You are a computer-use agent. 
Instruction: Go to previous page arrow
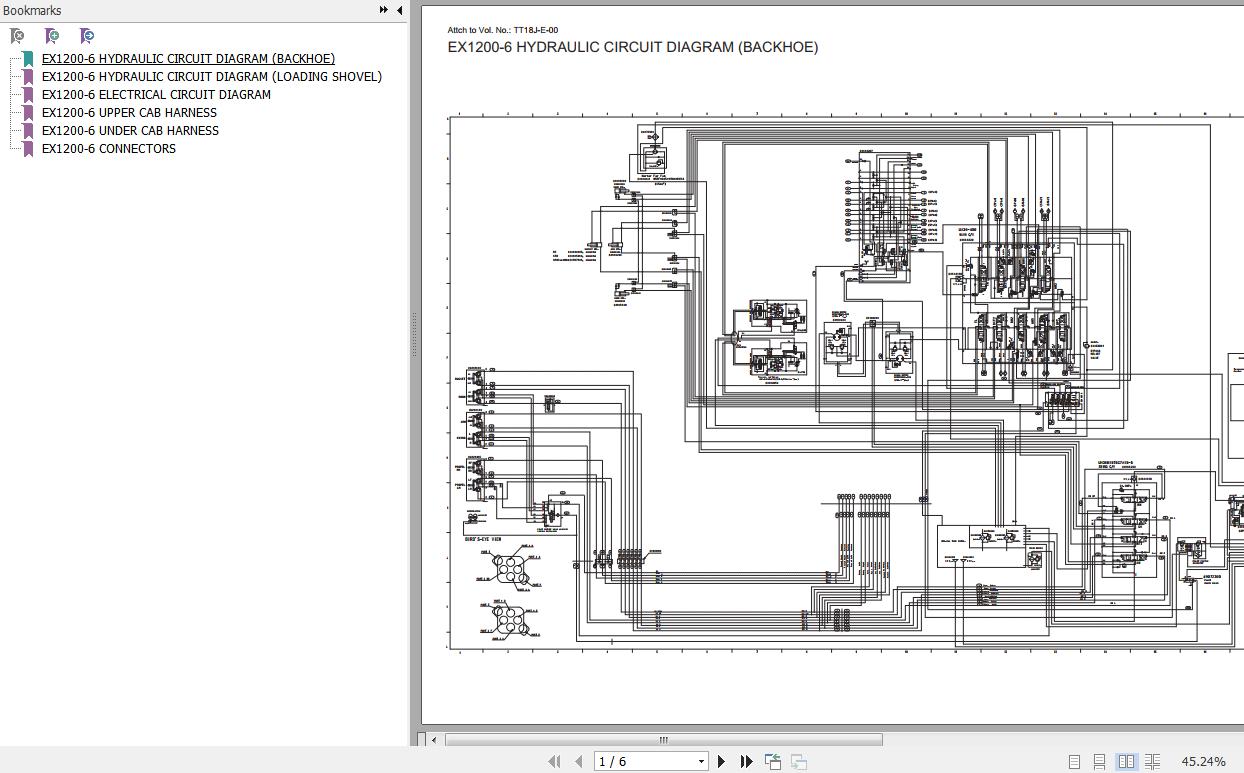(578, 761)
